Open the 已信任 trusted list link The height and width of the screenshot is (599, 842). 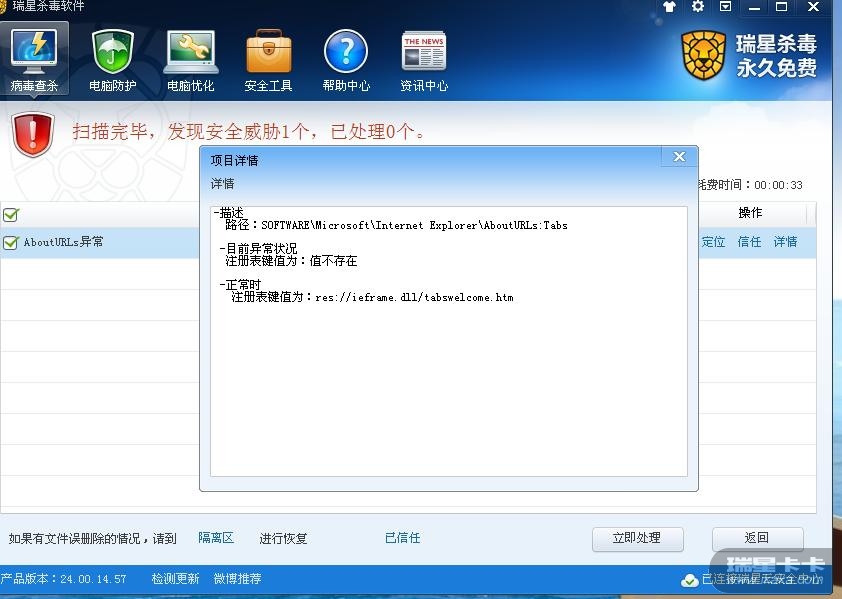403,538
